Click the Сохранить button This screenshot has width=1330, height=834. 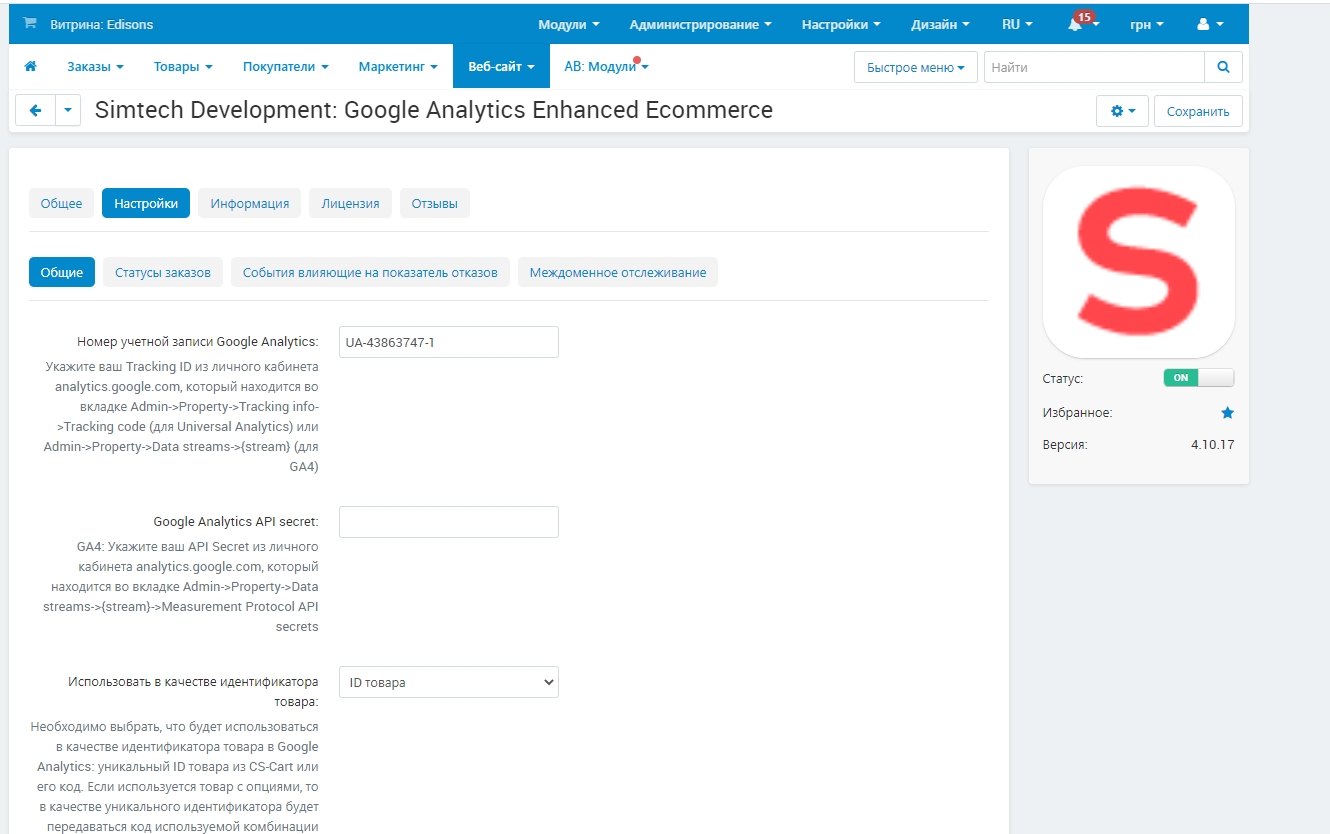[1198, 111]
